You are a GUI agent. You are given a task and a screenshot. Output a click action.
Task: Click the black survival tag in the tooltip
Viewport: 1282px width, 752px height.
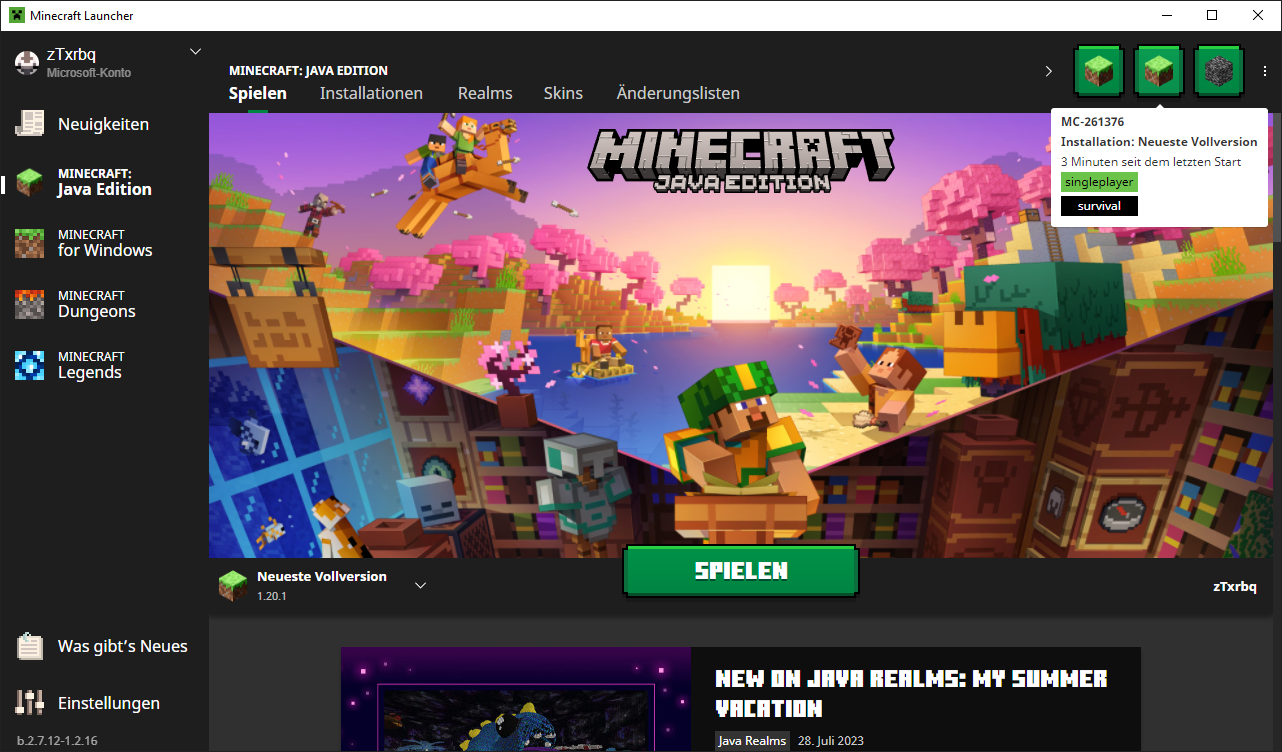1099,206
